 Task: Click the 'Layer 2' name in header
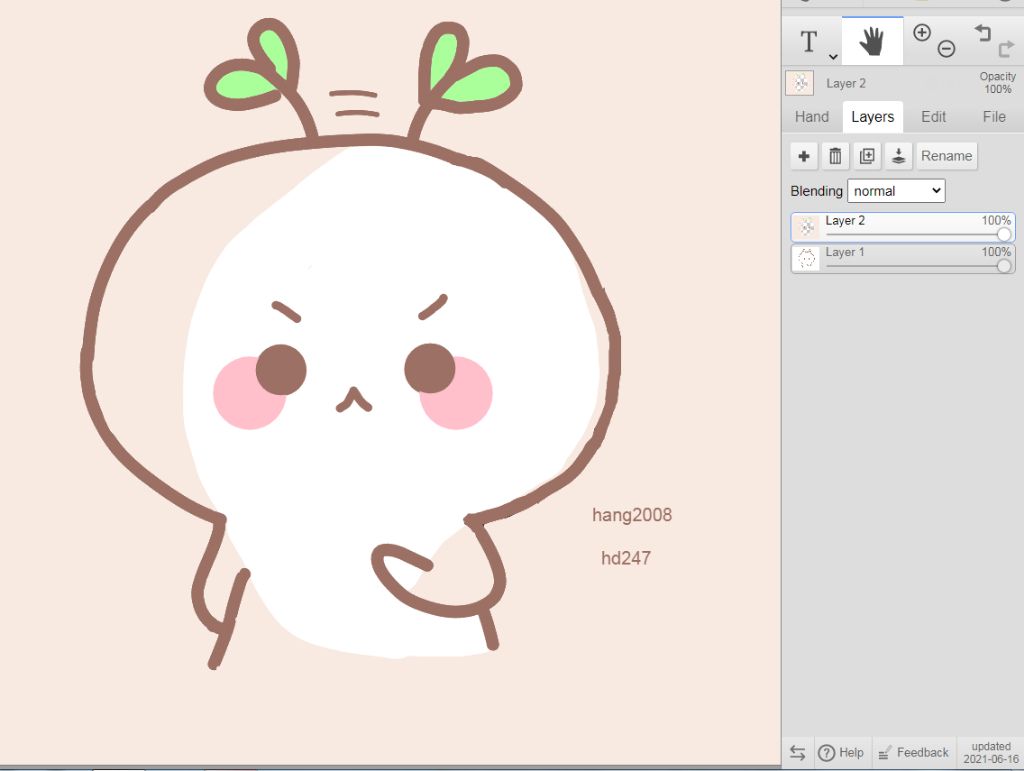click(846, 84)
